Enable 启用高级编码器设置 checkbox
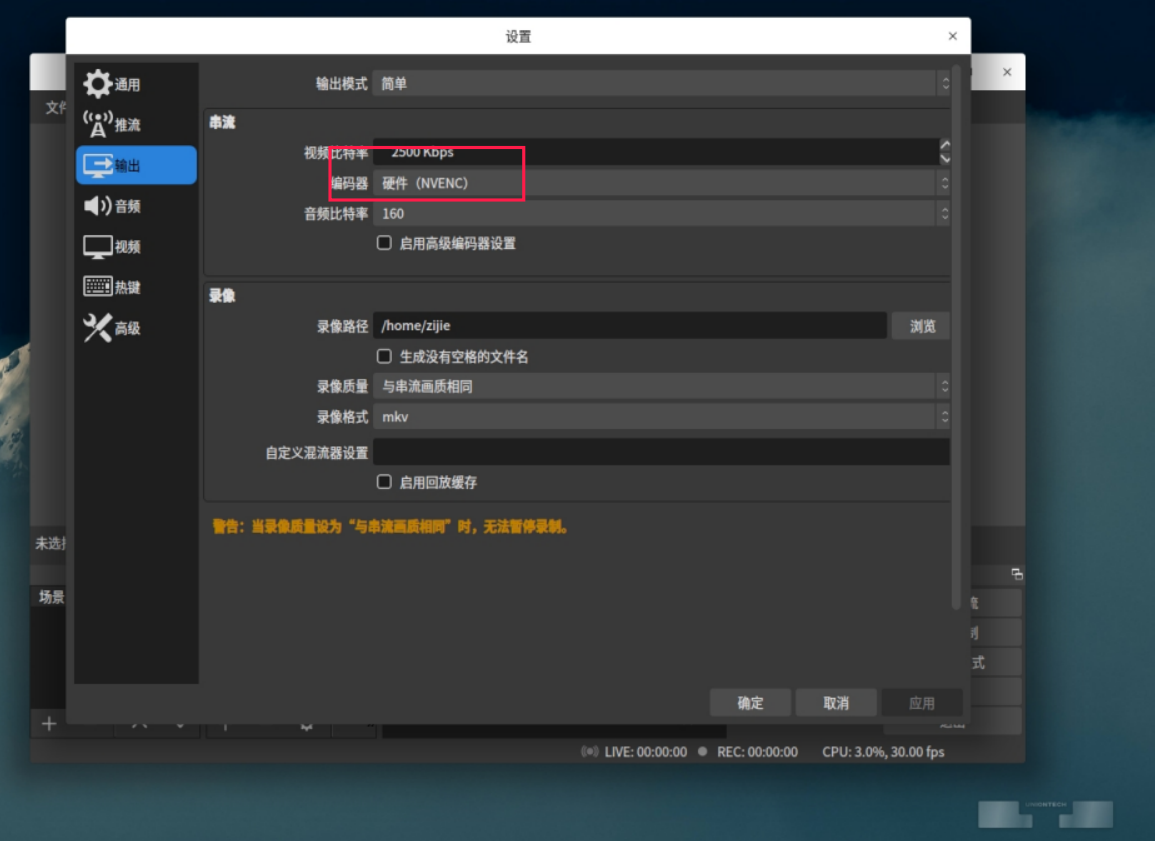The width and height of the screenshot is (1155, 841). point(384,243)
